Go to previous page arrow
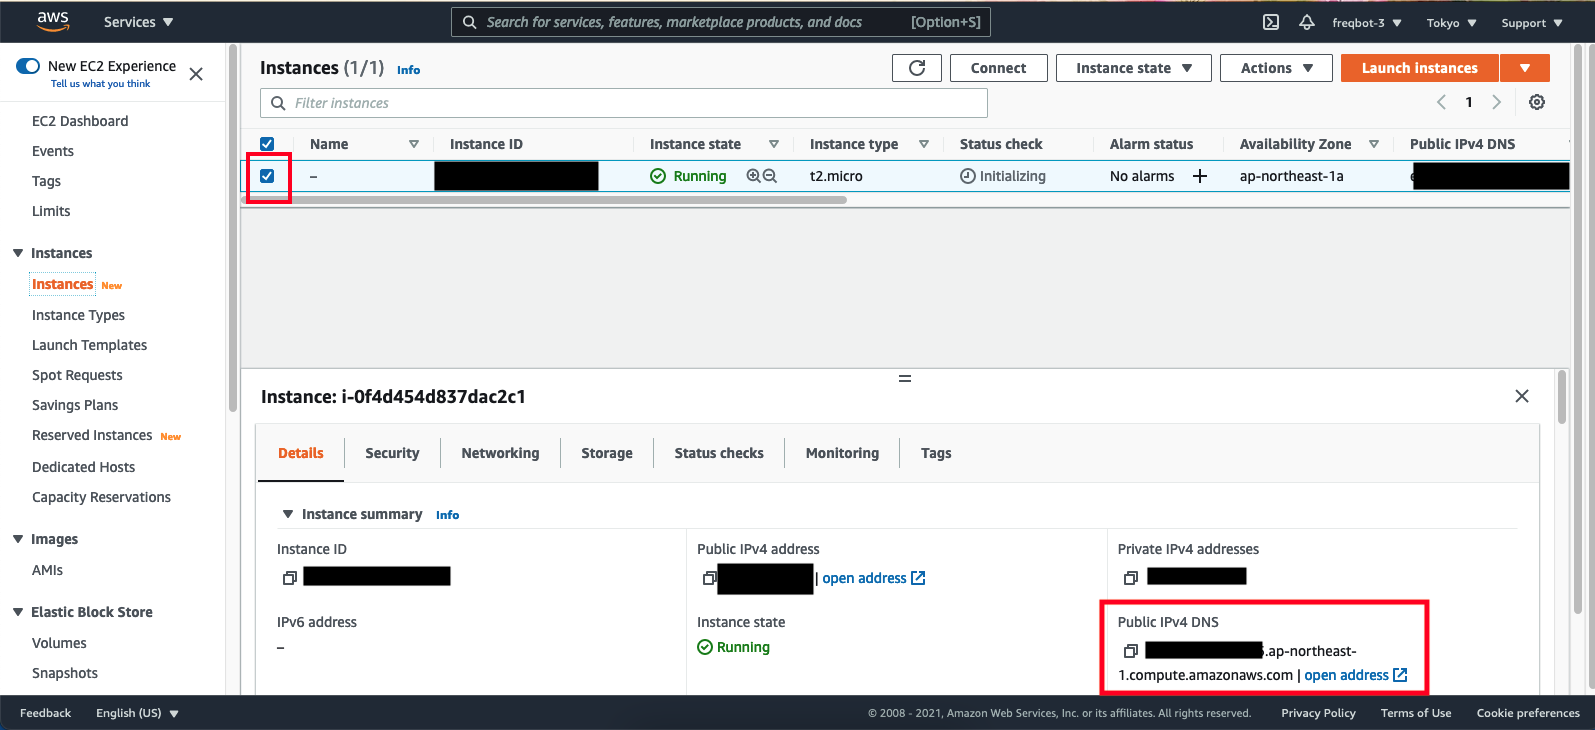The width and height of the screenshot is (1595, 730). pos(1441,102)
